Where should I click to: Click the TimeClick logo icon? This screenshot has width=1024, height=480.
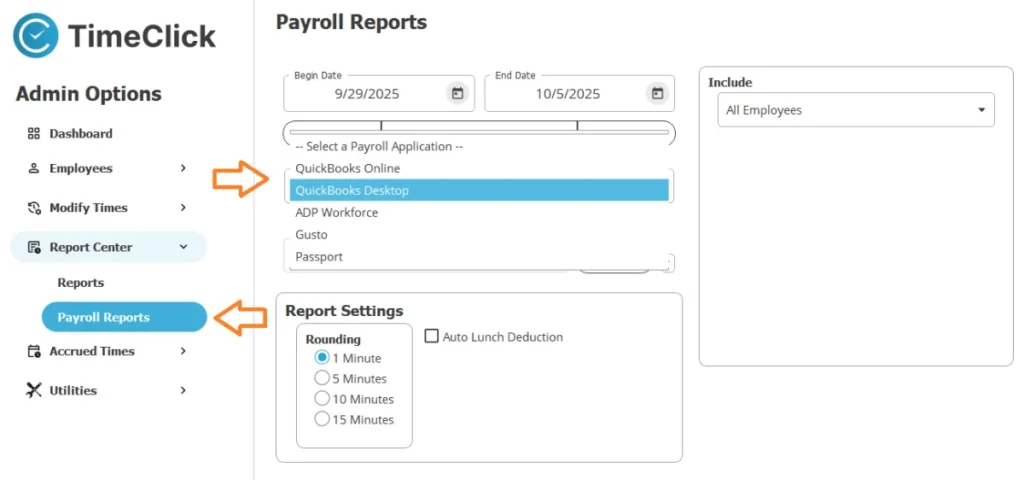pos(36,36)
